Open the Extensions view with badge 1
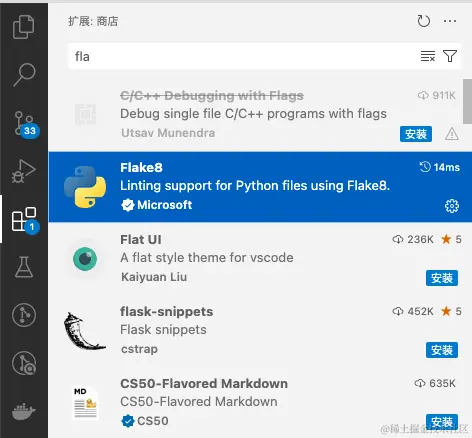 click(25, 220)
